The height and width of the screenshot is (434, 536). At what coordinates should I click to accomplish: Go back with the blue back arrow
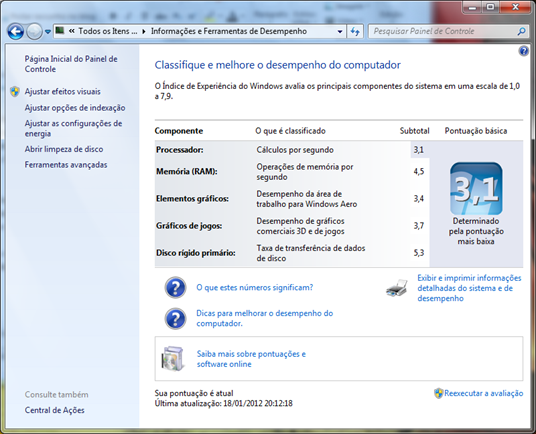pyautogui.click(x=15, y=32)
